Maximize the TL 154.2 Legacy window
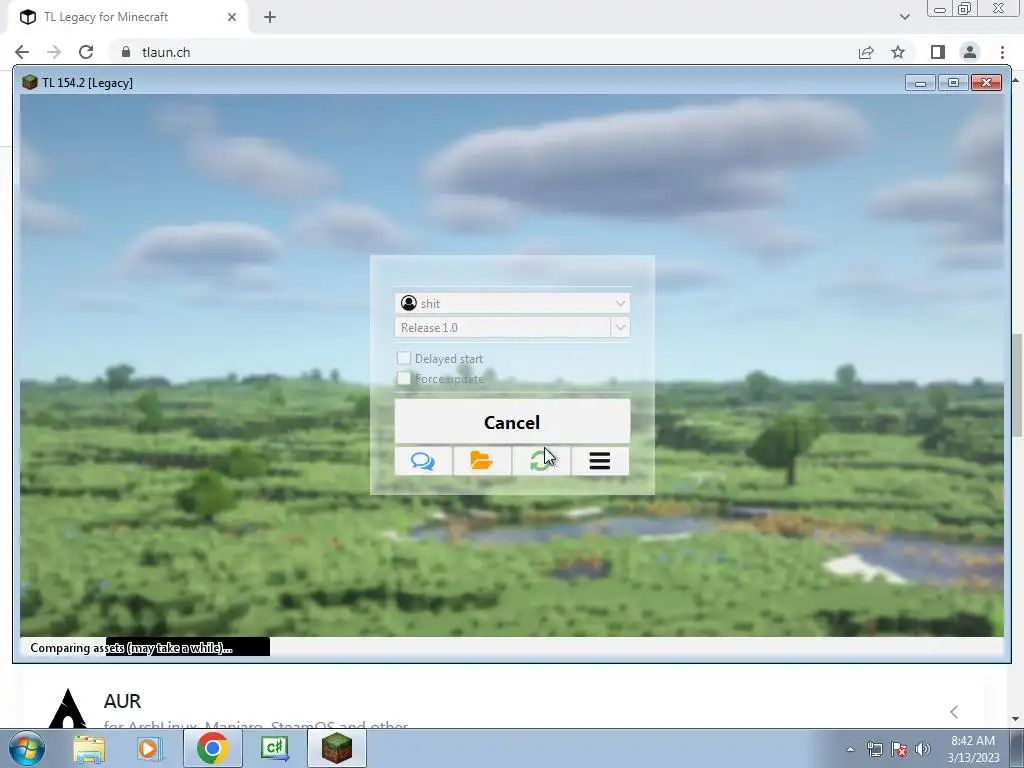1024x768 pixels. pos(953,82)
